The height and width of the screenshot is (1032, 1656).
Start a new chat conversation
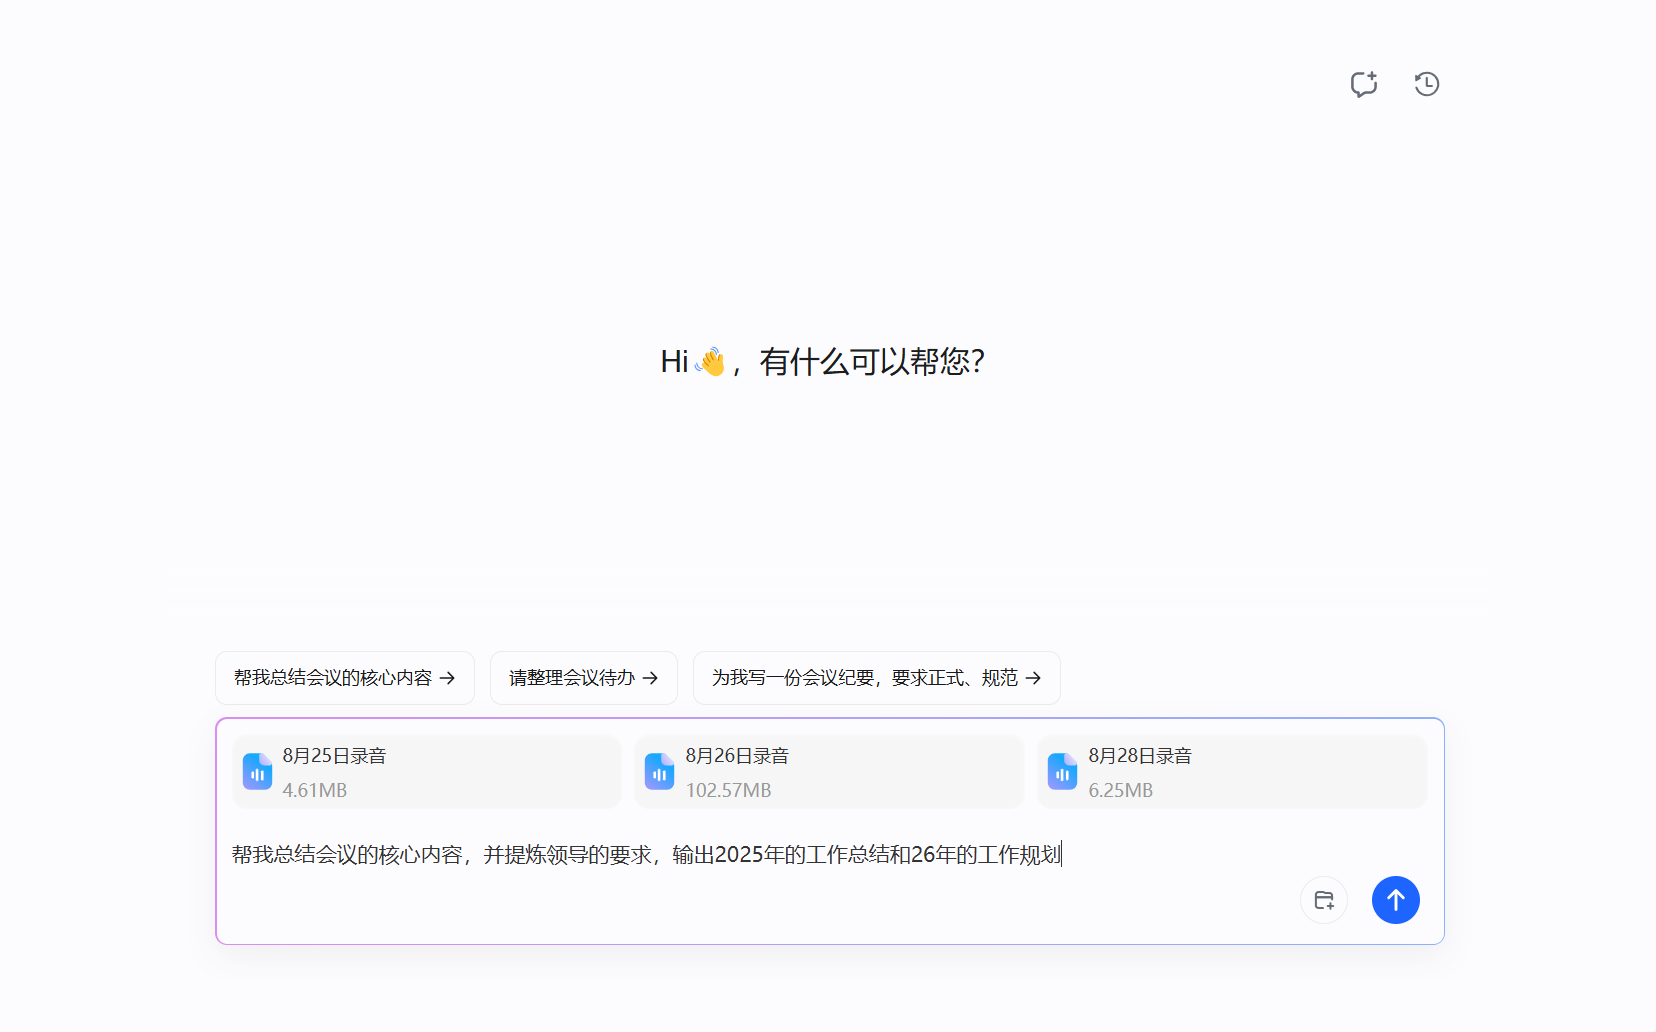pos(1364,84)
